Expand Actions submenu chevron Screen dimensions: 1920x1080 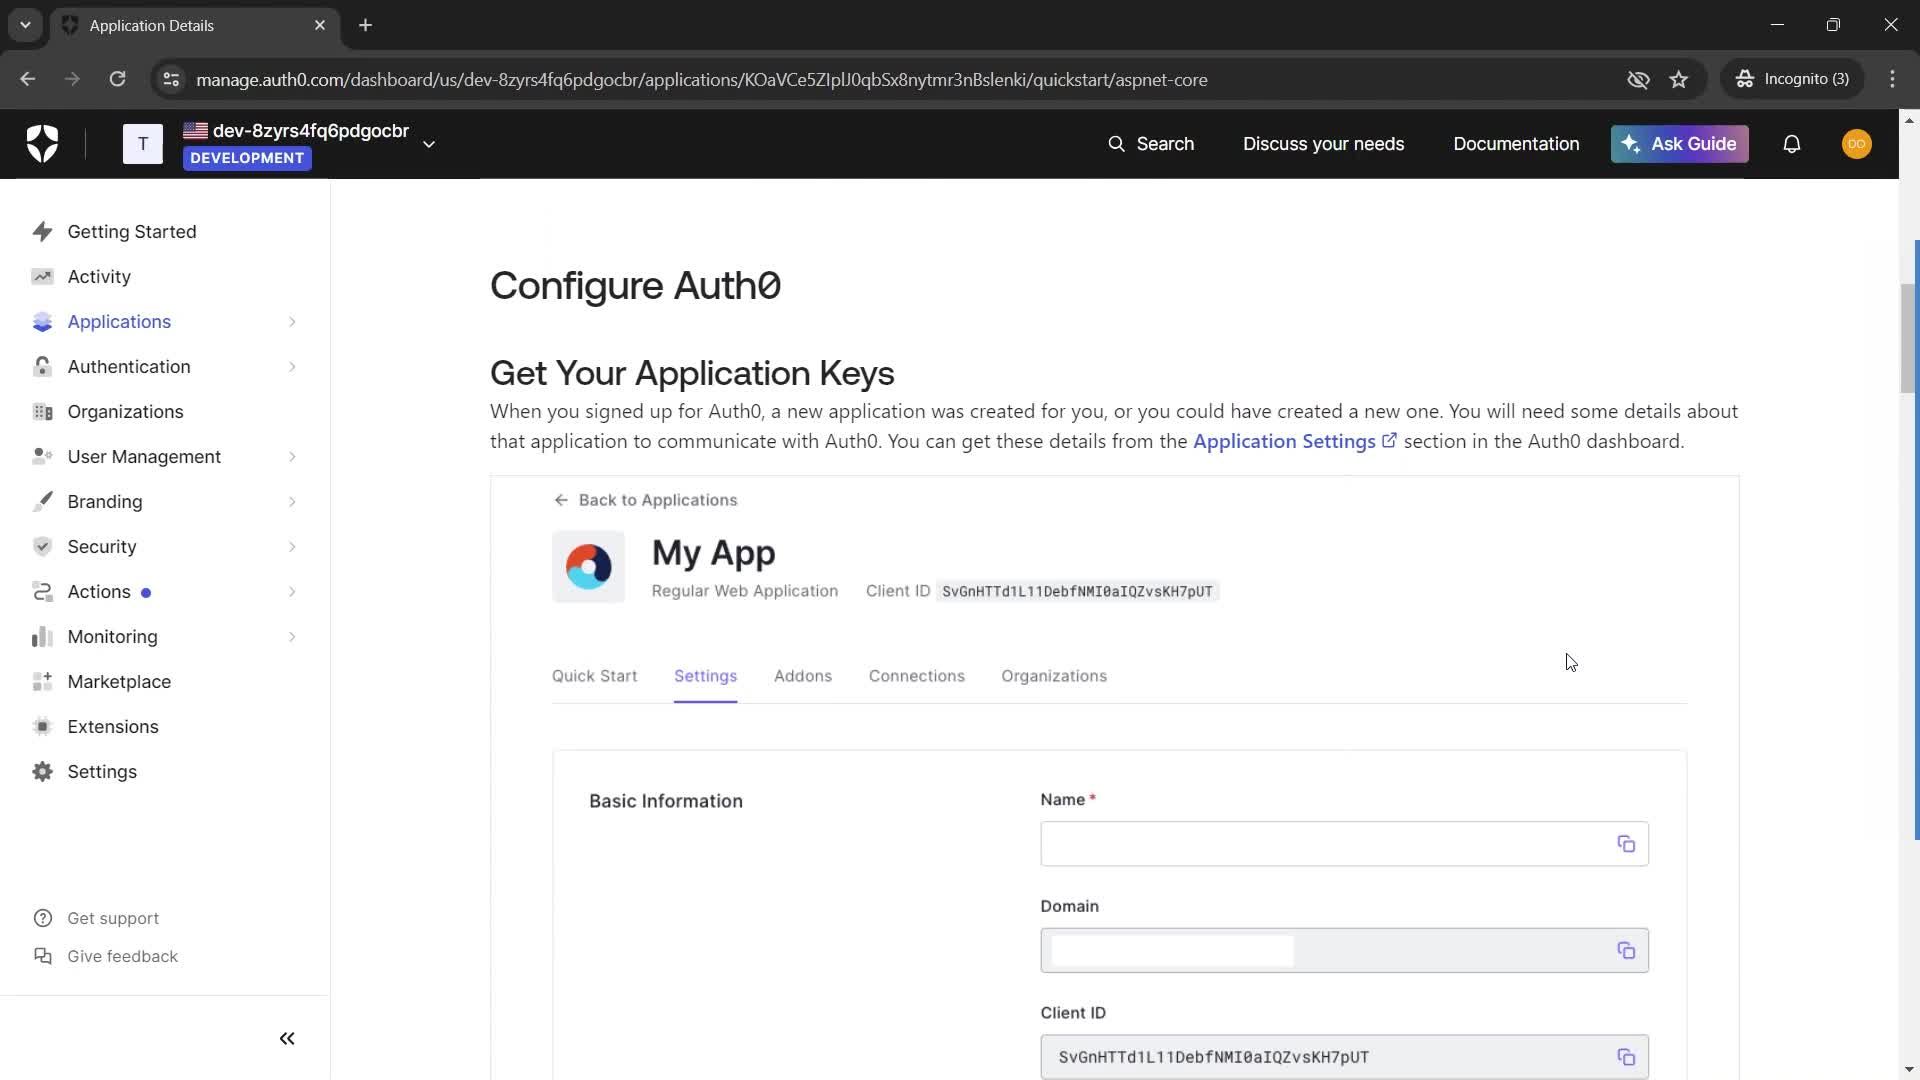pyautogui.click(x=292, y=592)
